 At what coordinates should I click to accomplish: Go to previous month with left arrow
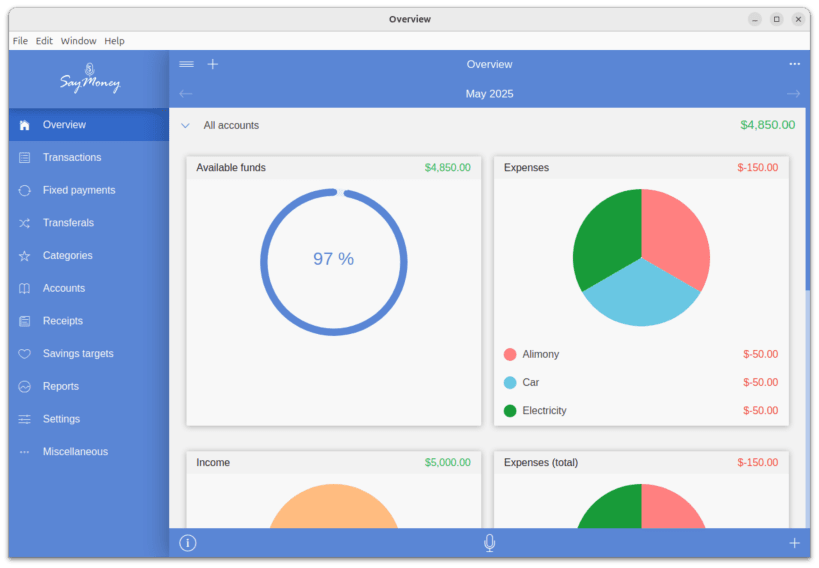tap(186, 94)
